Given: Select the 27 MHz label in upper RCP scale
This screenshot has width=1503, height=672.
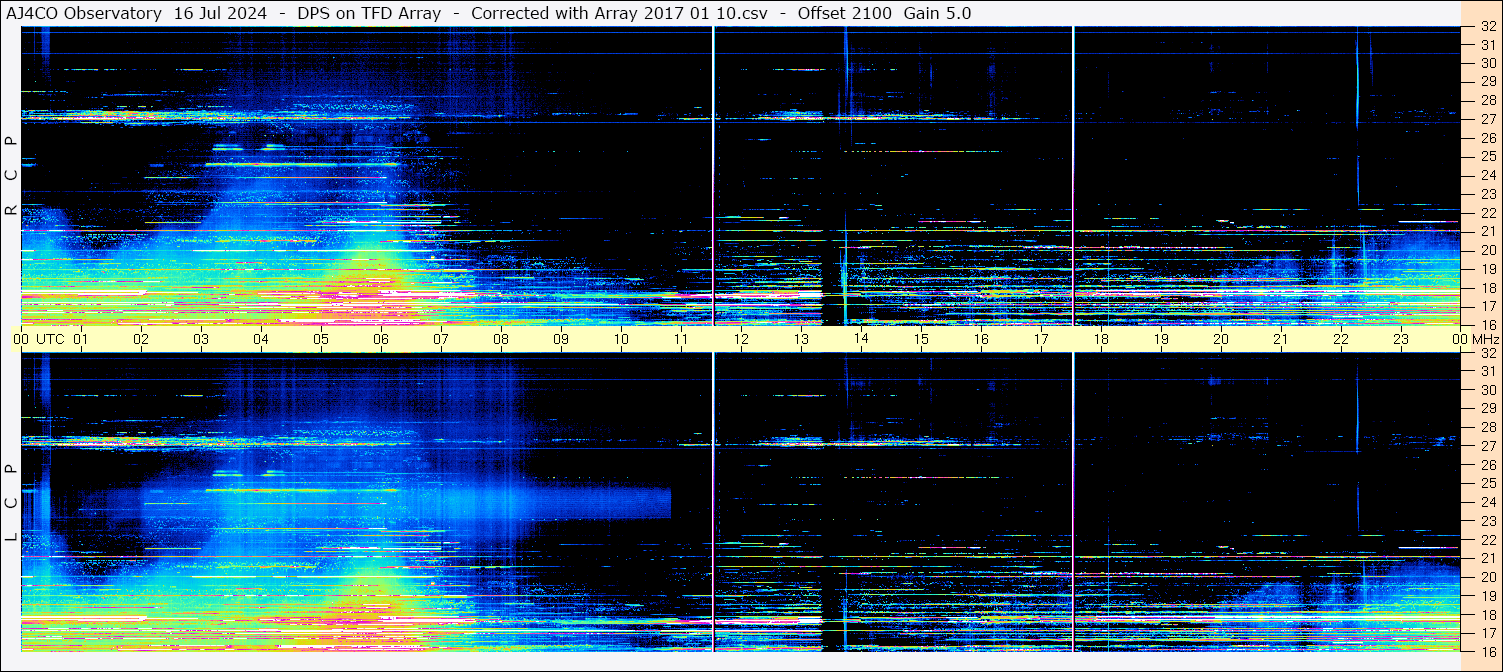Looking at the screenshot, I should coord(1488,119).
